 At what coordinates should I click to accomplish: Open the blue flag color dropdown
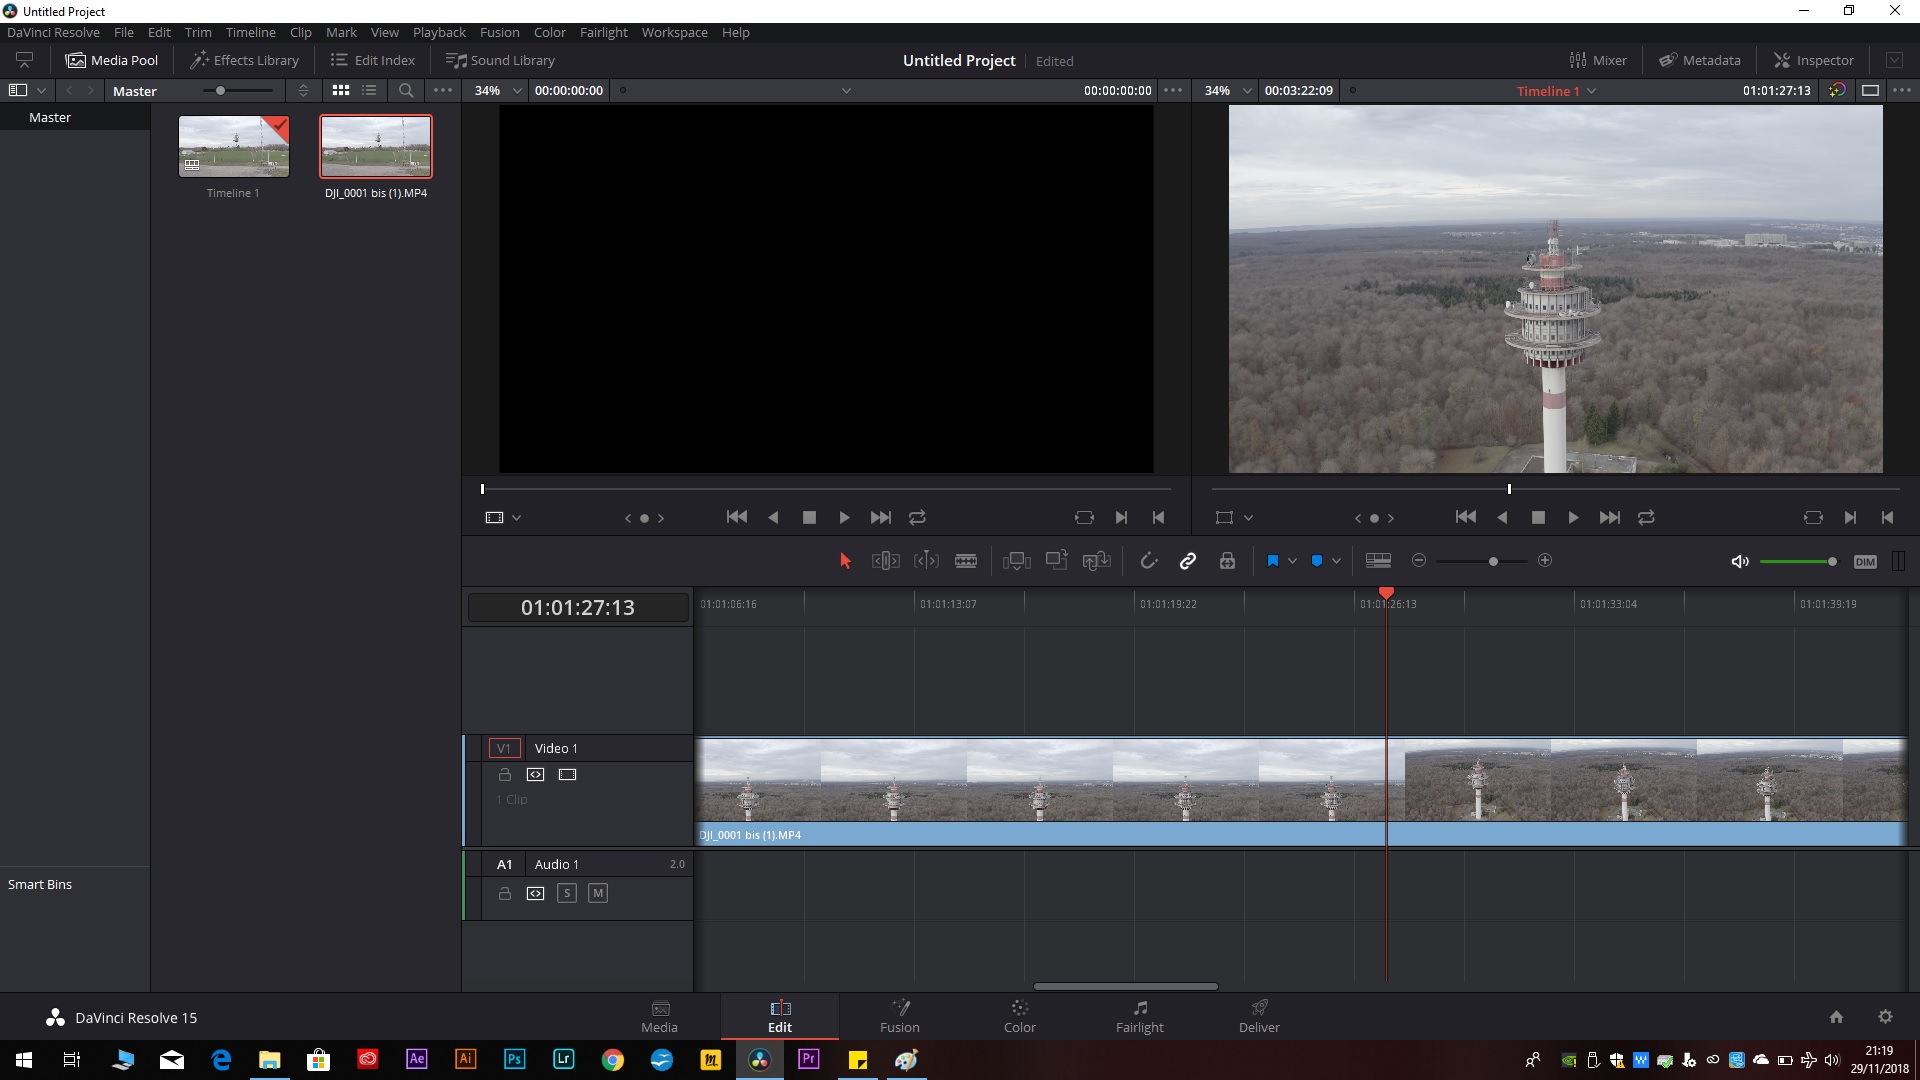pos(1293,561)
